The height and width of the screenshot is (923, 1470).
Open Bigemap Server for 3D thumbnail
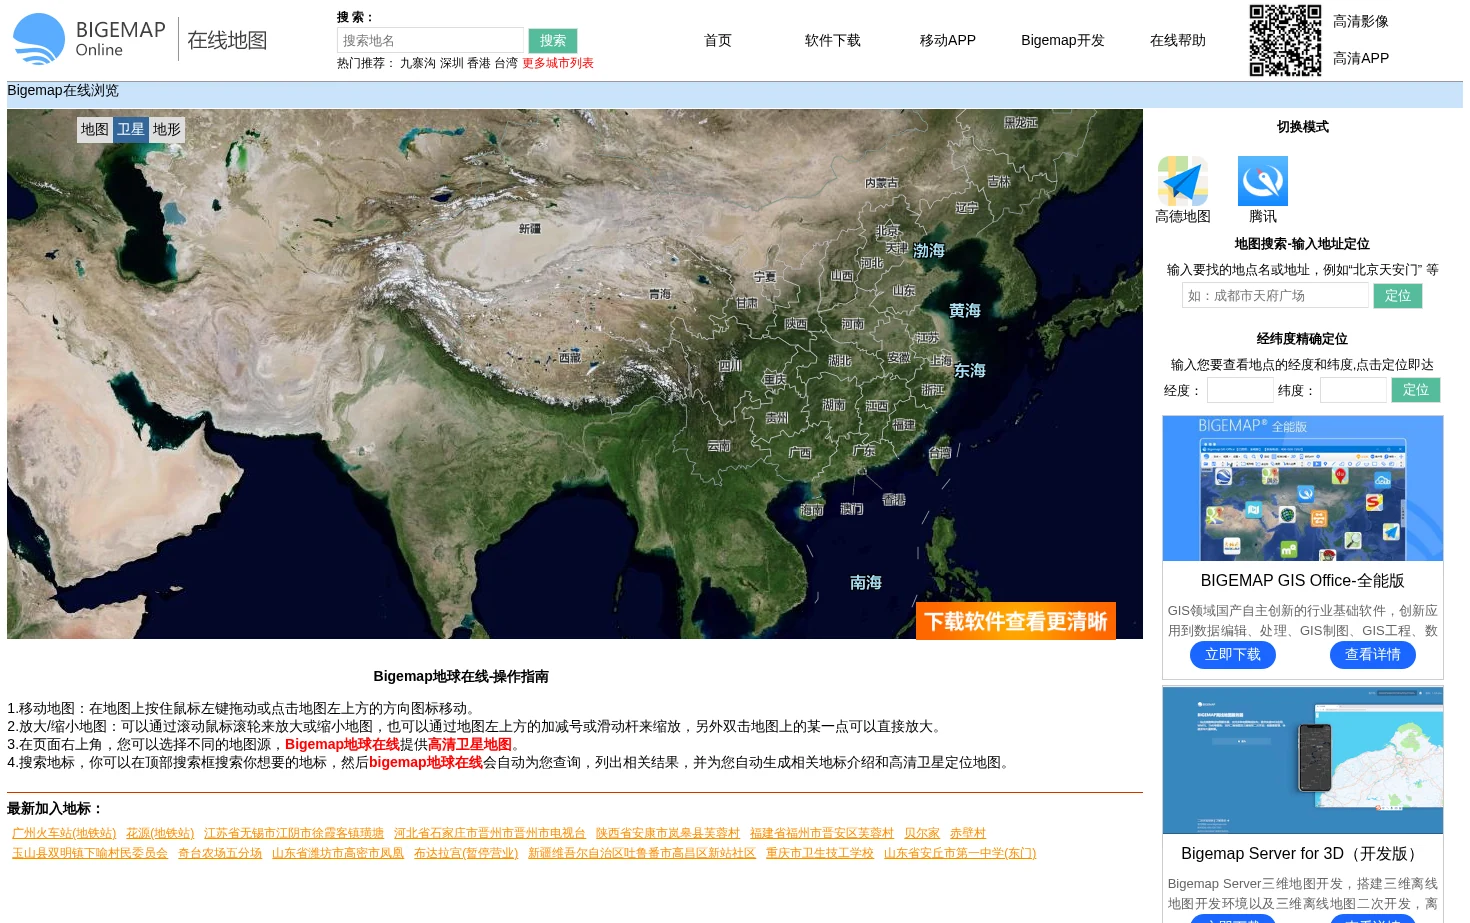[x=1303, y=760]
